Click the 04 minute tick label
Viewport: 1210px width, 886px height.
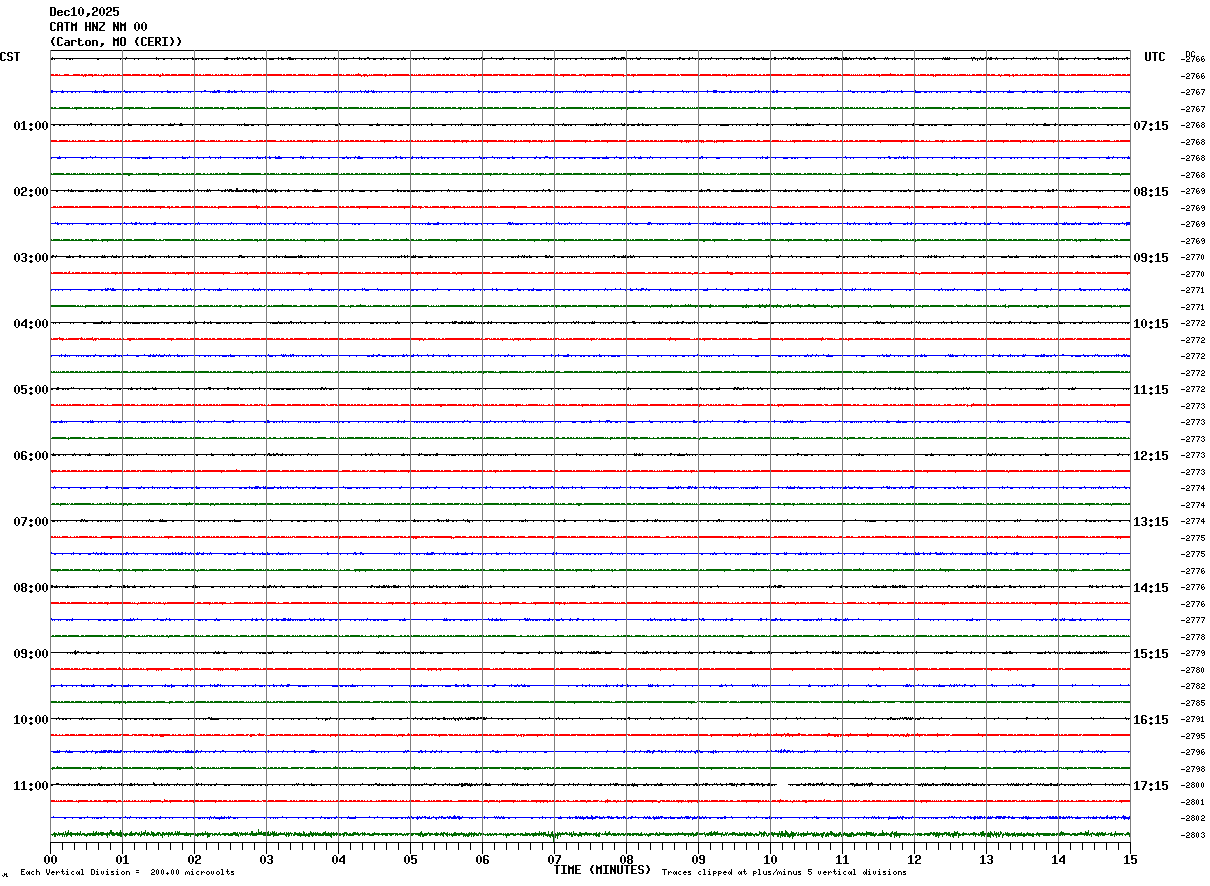[x=339, y=859]
